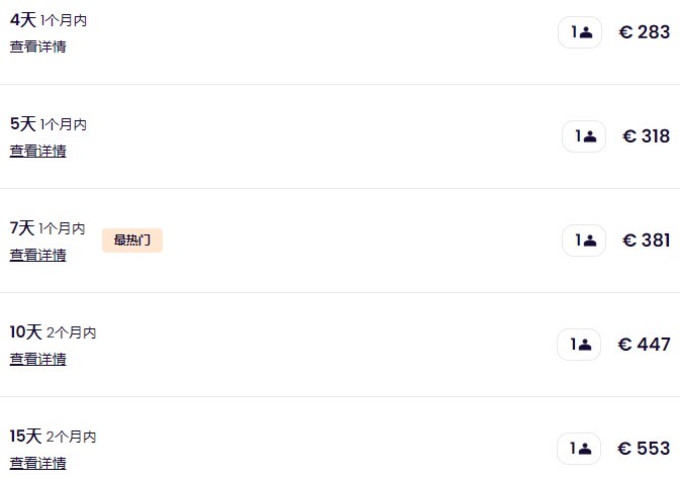Show details link for the 15天 pass
This screenshot has width=680, height=480.
pyautogui.click(x=38, y=463)
